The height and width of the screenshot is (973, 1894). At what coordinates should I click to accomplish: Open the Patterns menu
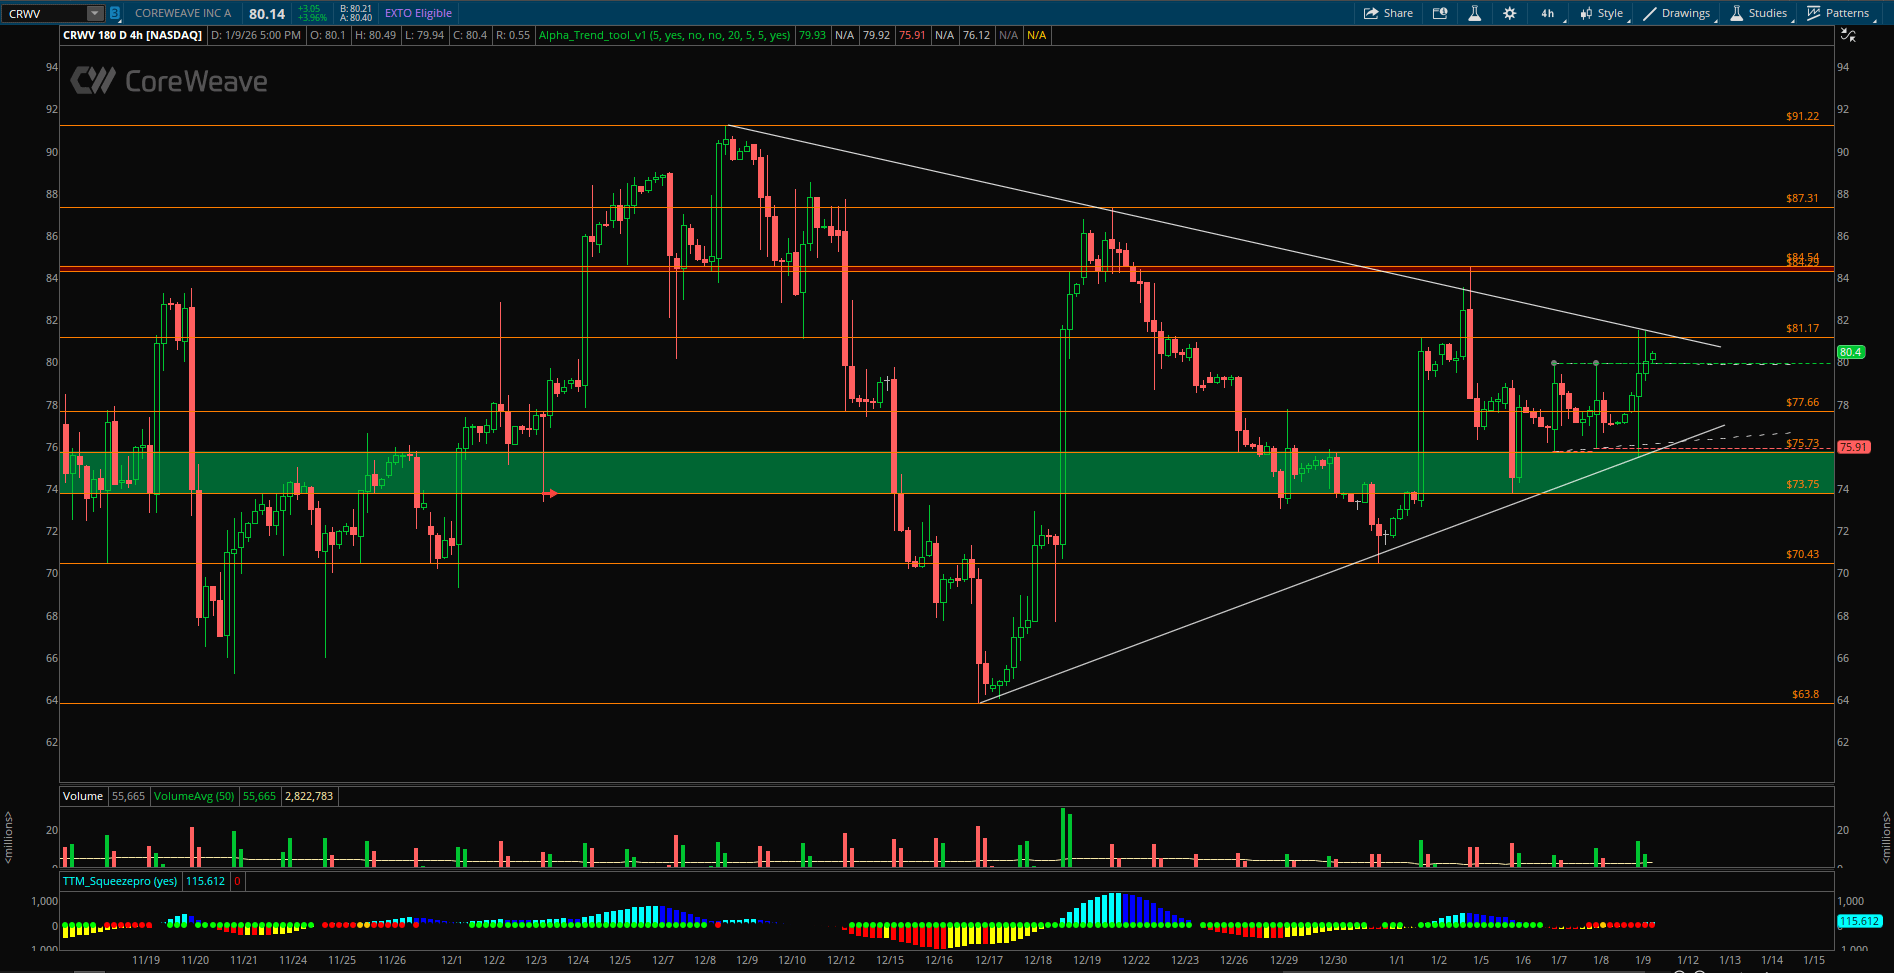pos(1838,13)
